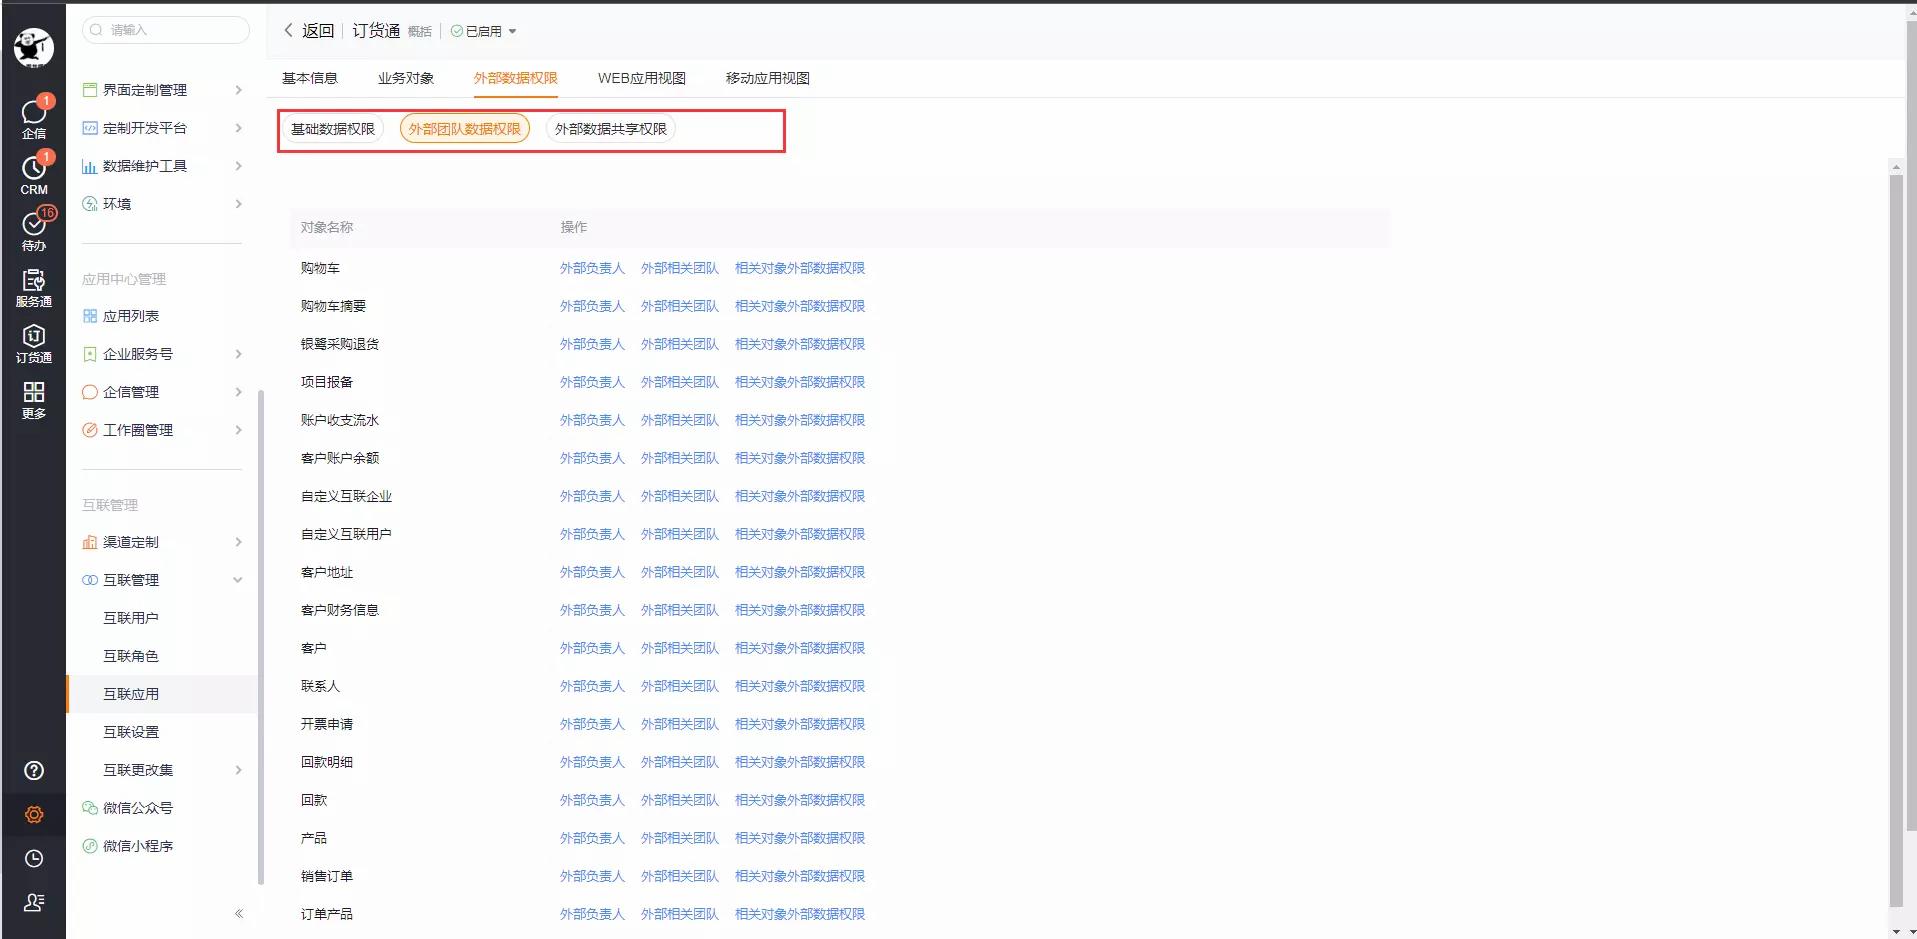
Task: Expand 环境 submenu arrow
Action: tap(238, 204)
